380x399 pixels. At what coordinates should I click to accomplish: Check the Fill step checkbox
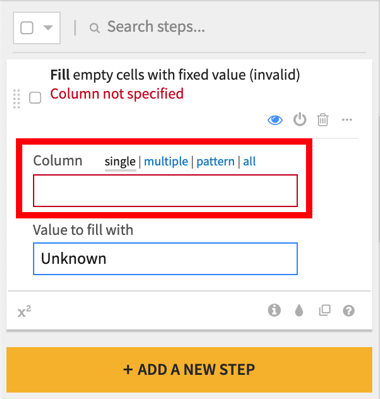[35, 98]
